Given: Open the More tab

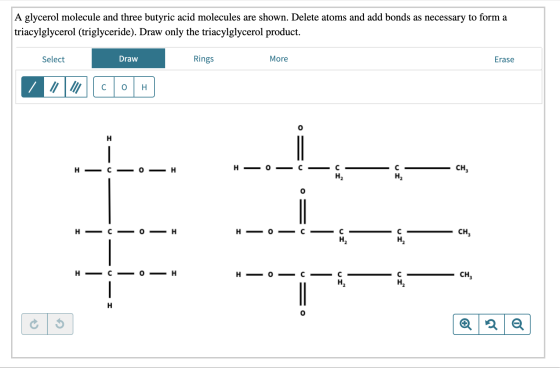Looking at the screenshot, I should tap(279, 59).
